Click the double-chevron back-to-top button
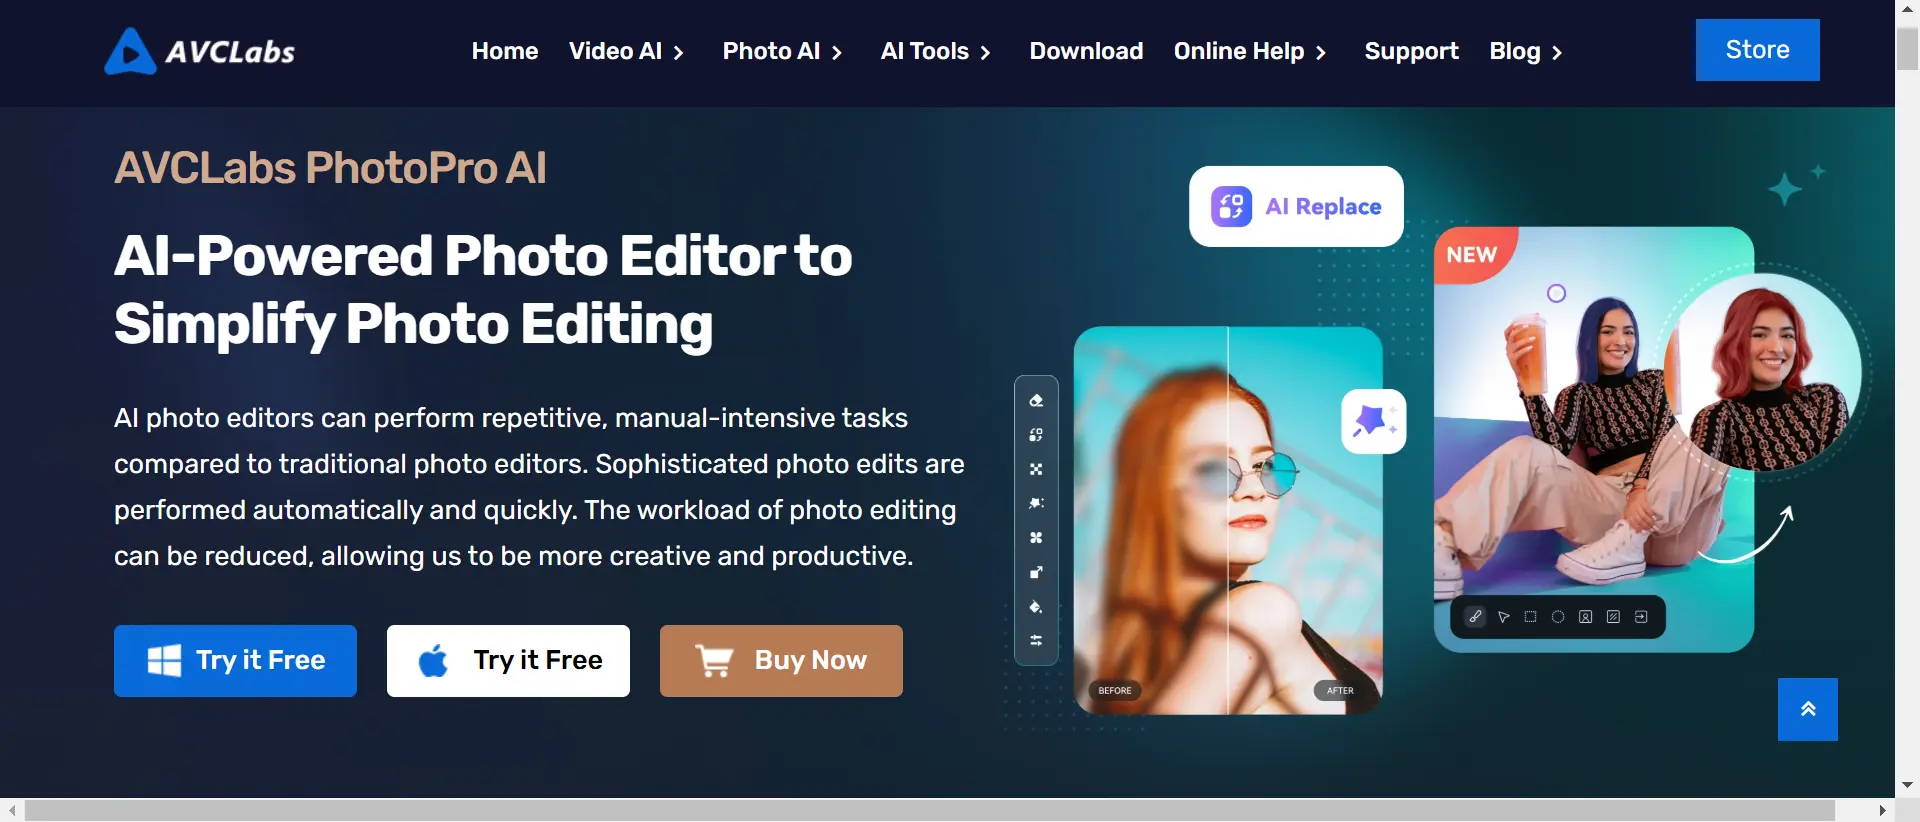1920x822 pixels. [1807, 709]
